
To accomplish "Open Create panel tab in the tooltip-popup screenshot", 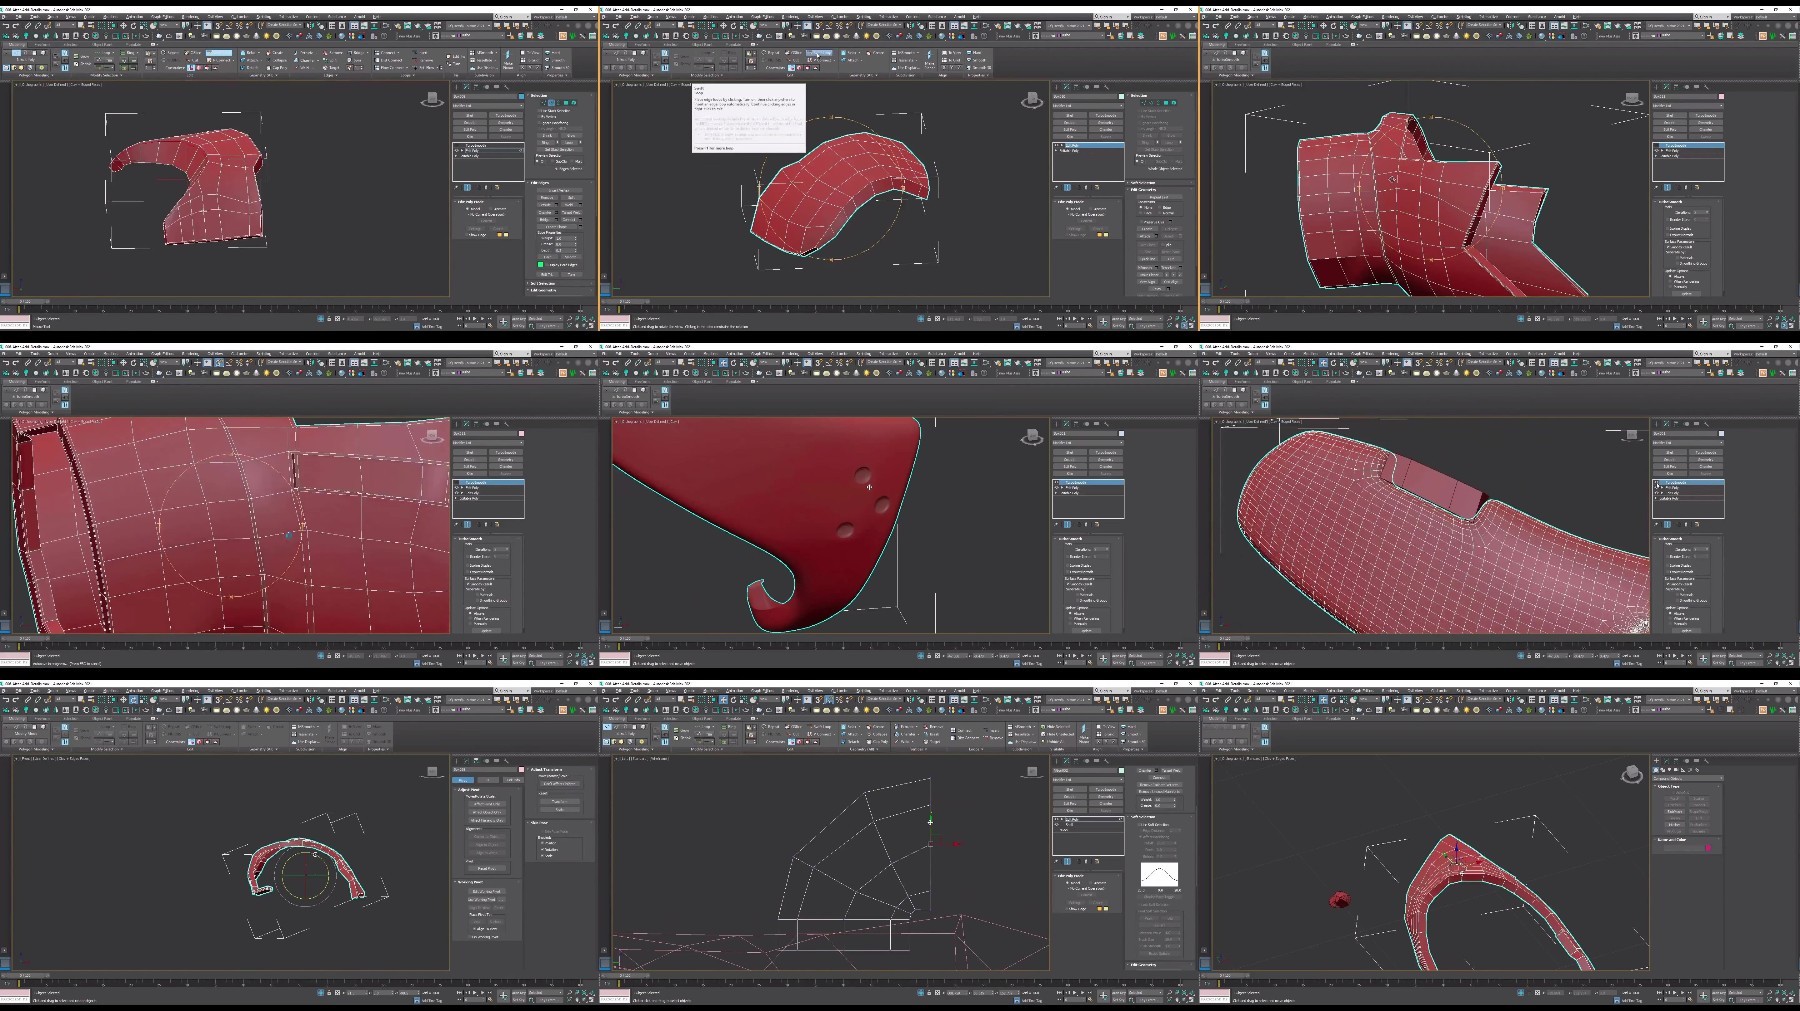I will (1056, 87).
